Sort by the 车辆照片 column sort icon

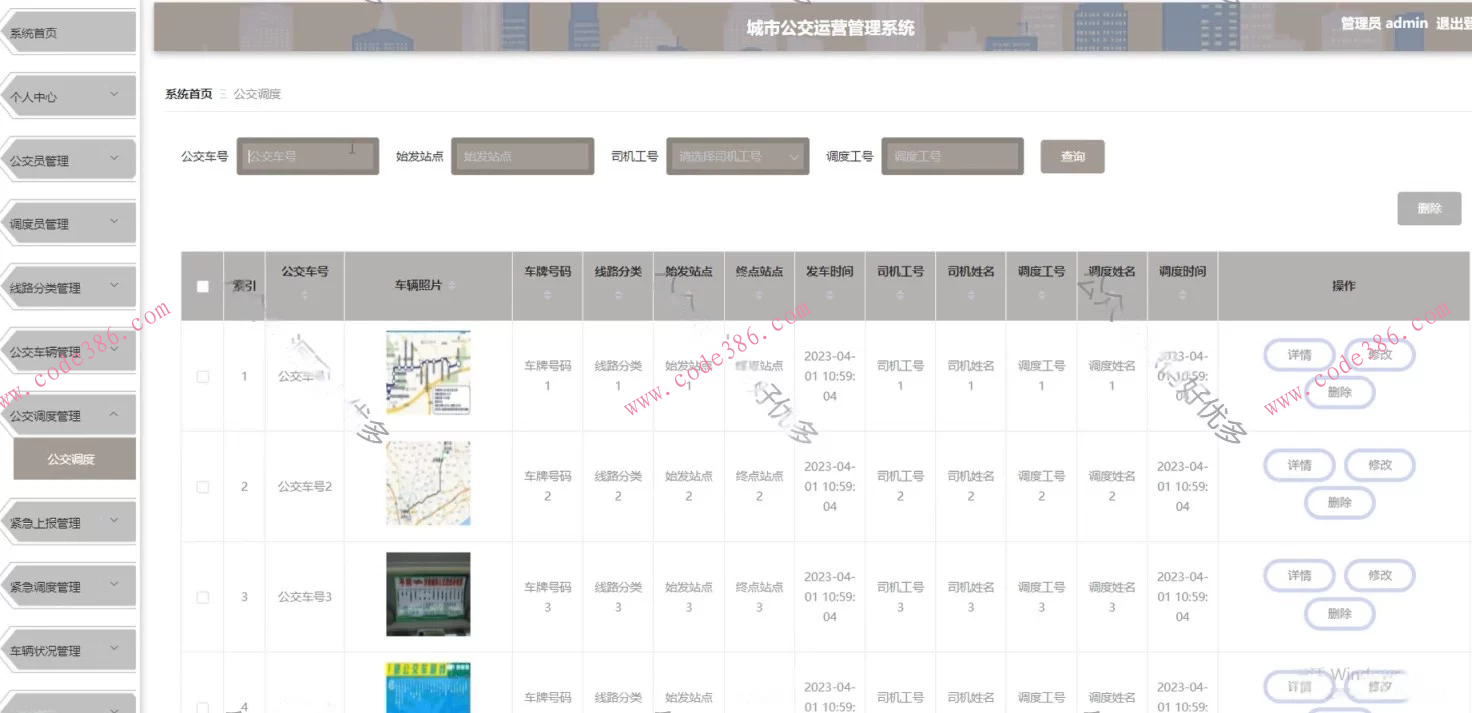click(x=452, y=286)
